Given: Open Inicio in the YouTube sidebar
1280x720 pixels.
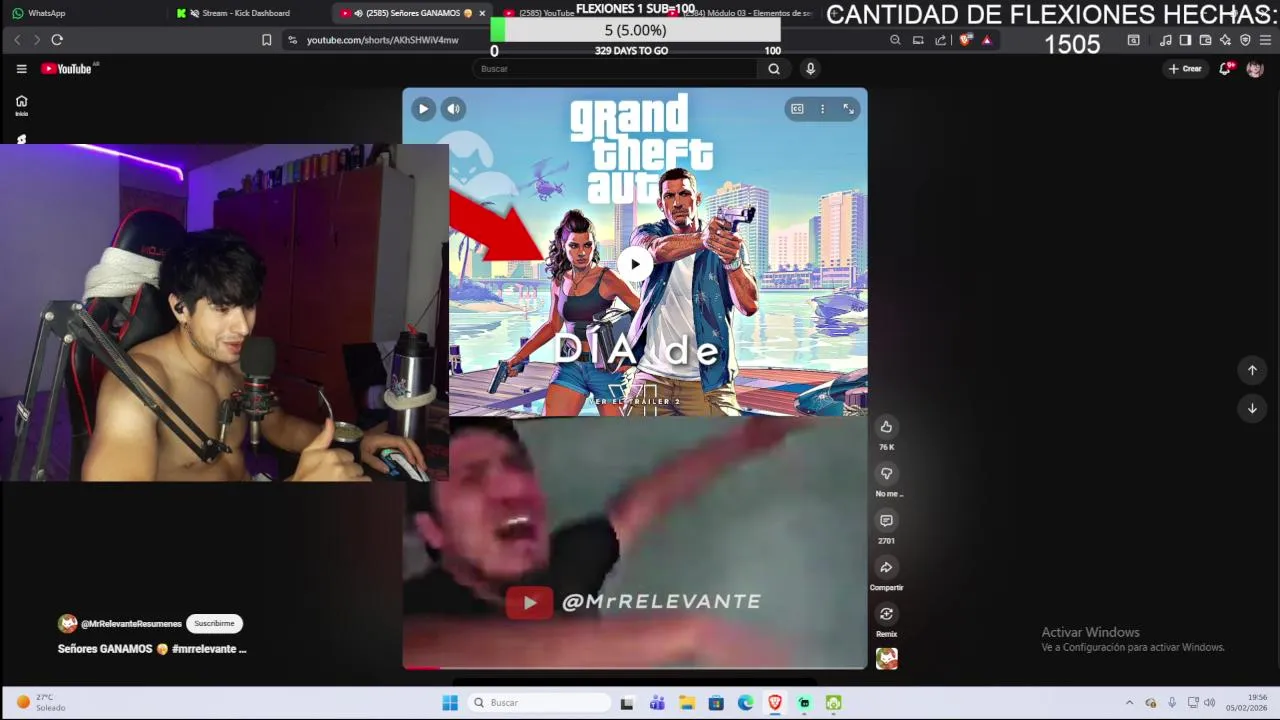Looking at the screenshot, I should click(x=21, y=105).
